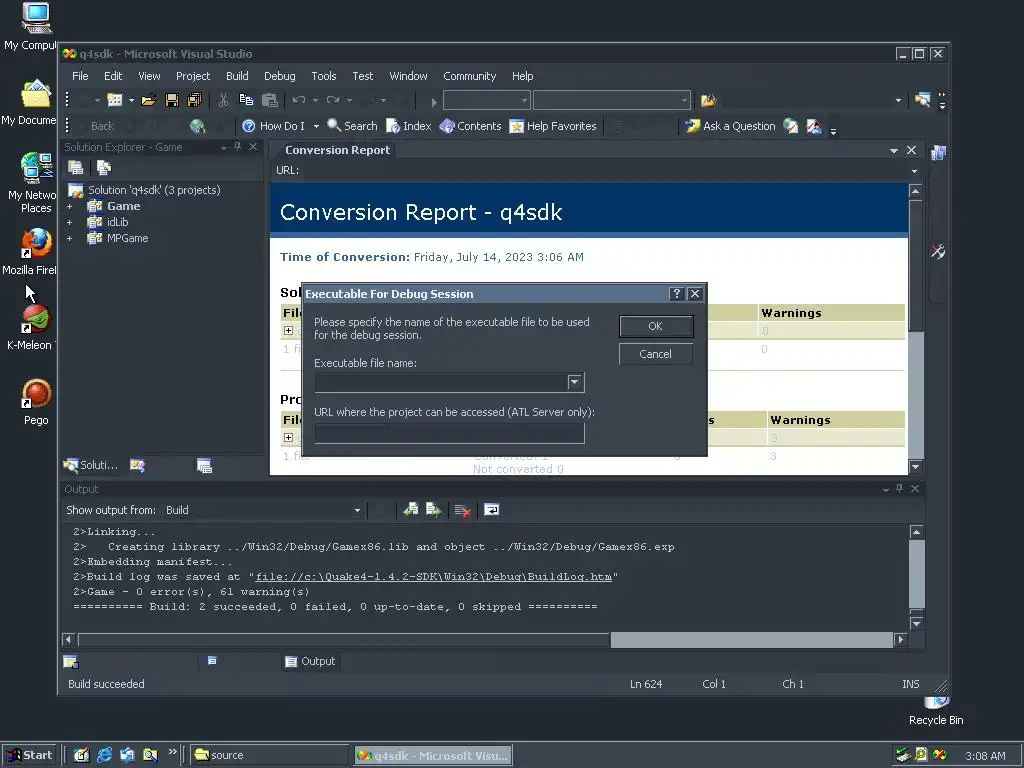Save the current file with the floppy icon

(x=172, y=100)
